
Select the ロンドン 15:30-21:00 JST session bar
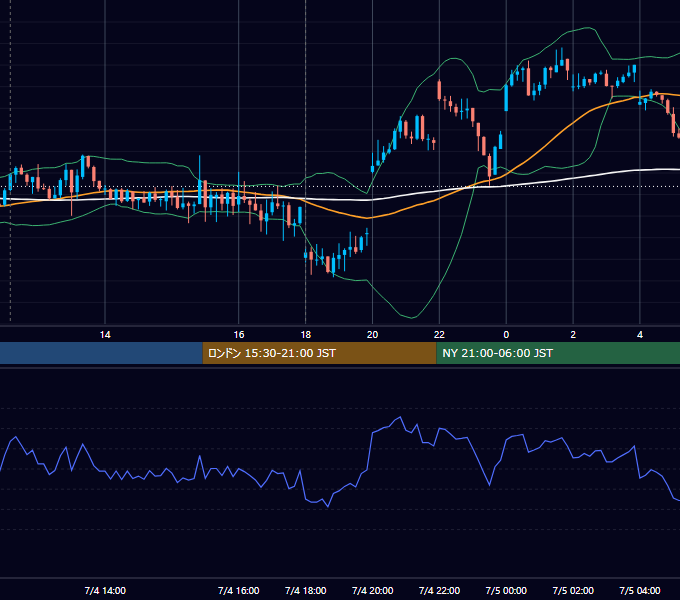click(x=319, y=353)
